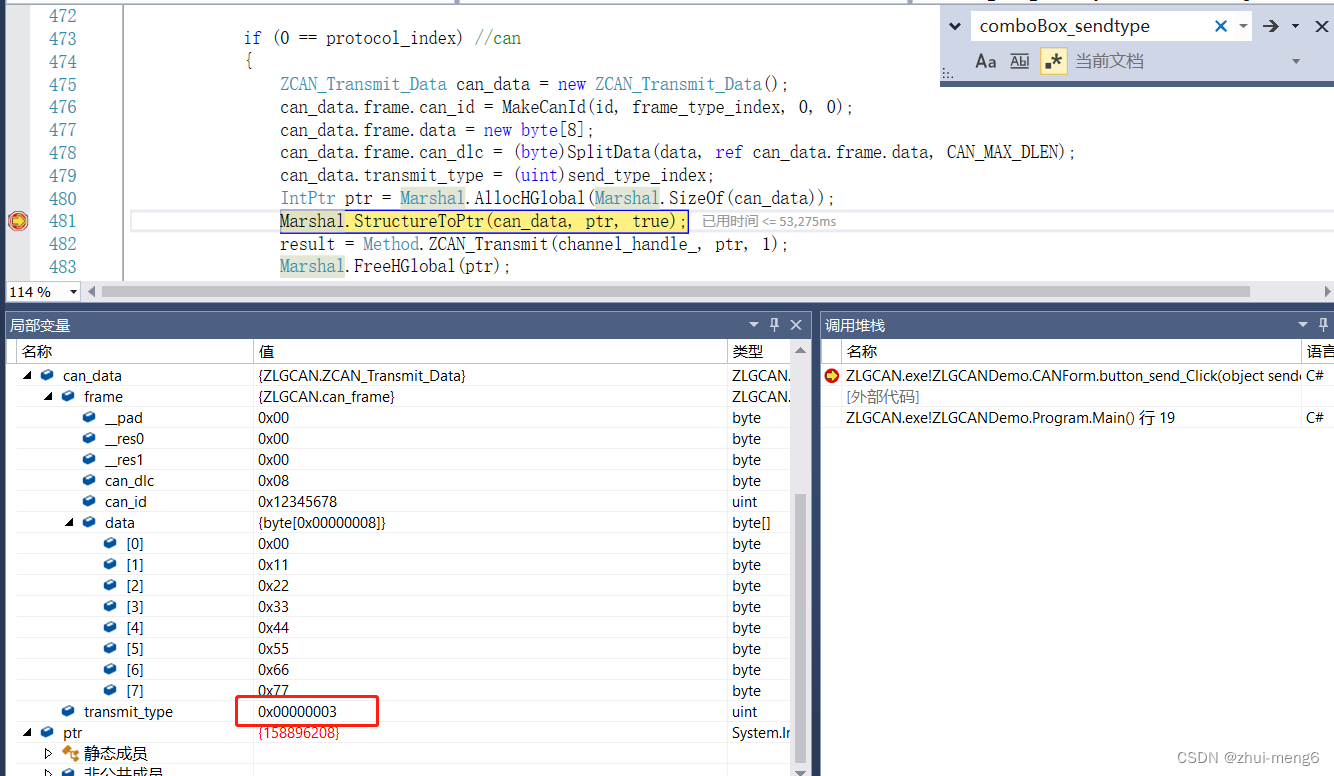Click the 静态成员 static members icon
This screenshot has height=776, width=1334.
[x=71, y=753]
